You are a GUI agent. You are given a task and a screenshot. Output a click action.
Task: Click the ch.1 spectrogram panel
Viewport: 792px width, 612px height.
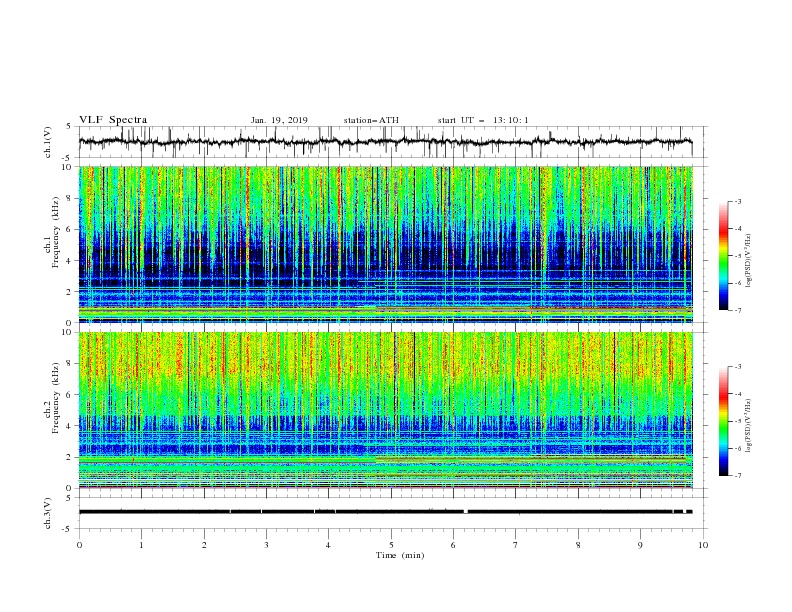pos(385,244)
